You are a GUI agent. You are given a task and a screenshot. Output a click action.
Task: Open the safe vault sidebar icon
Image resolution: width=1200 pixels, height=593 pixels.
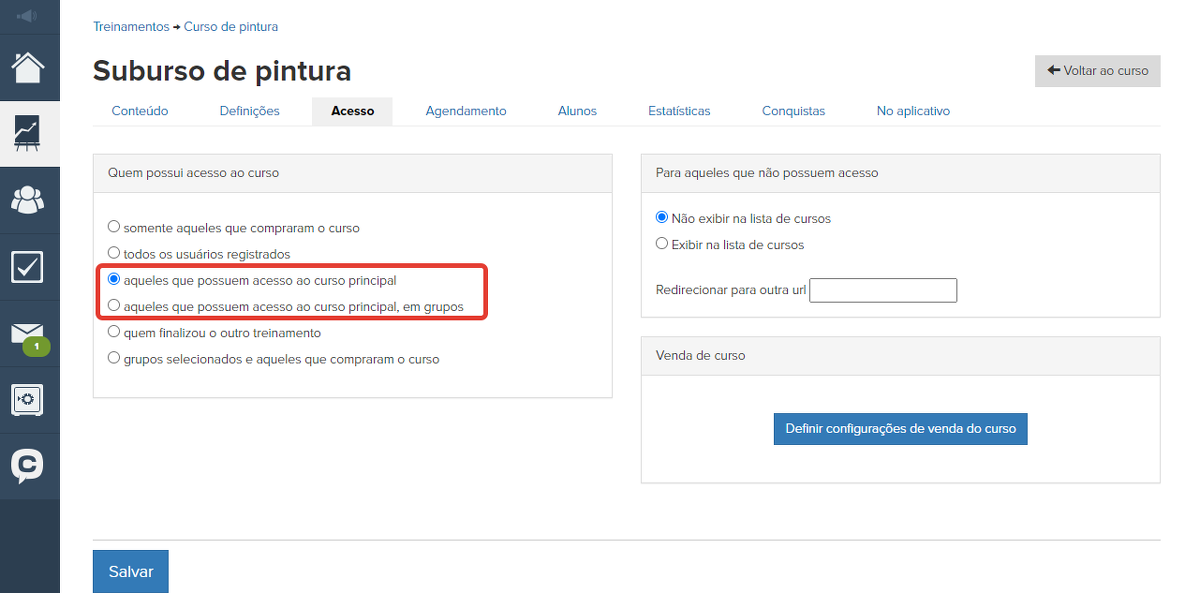click(28, 400)
